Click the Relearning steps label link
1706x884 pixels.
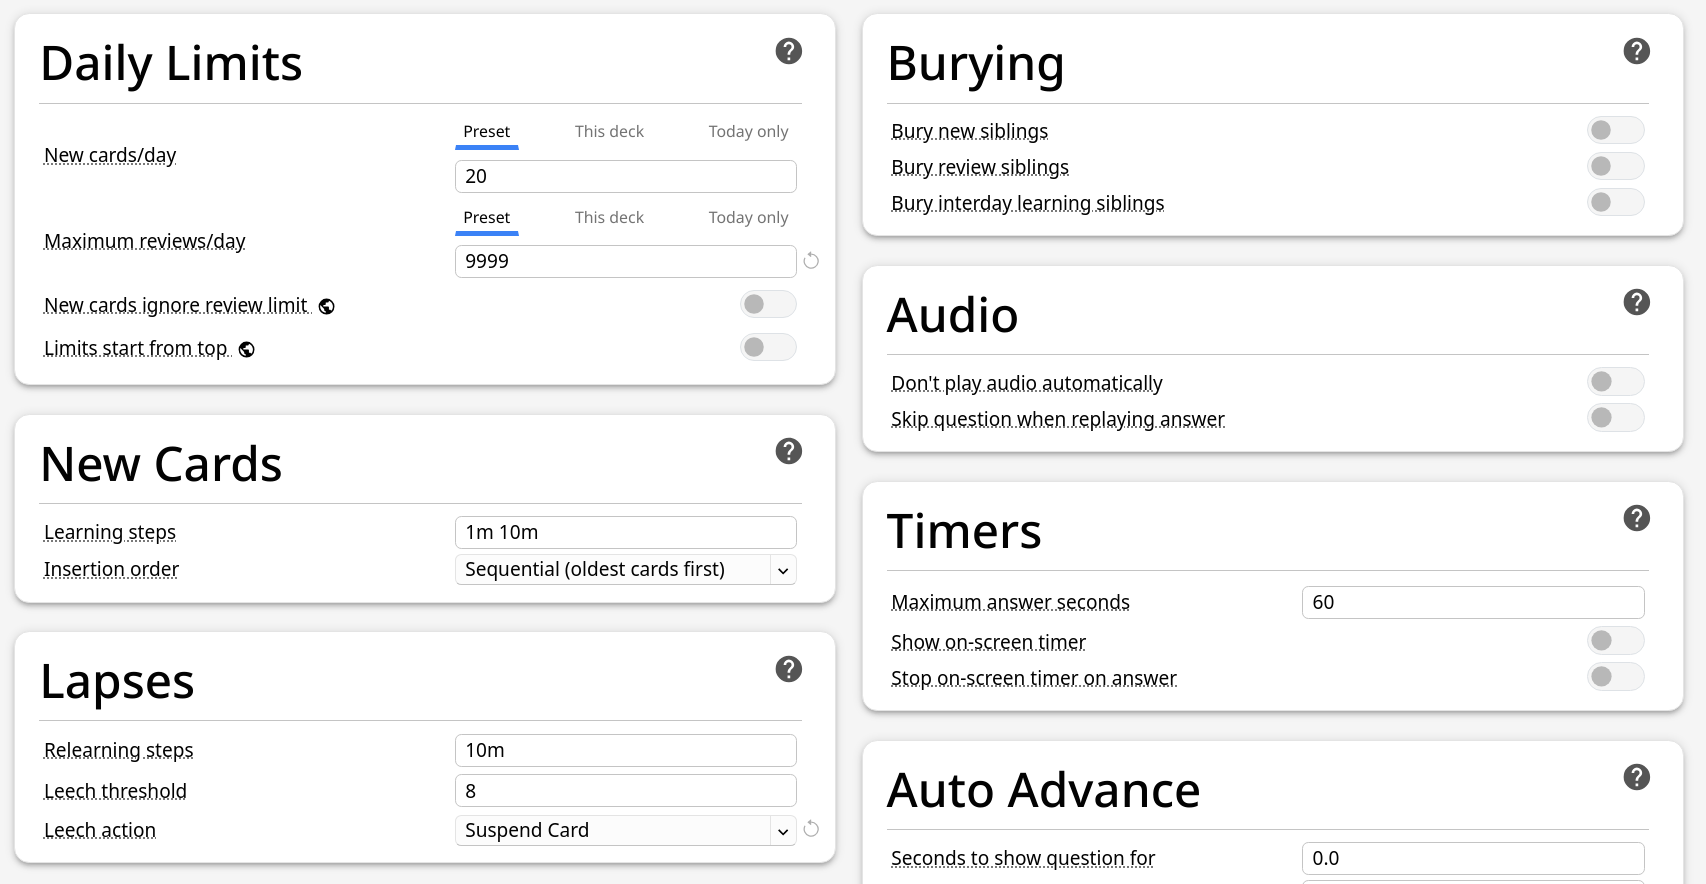click(119, 750)
